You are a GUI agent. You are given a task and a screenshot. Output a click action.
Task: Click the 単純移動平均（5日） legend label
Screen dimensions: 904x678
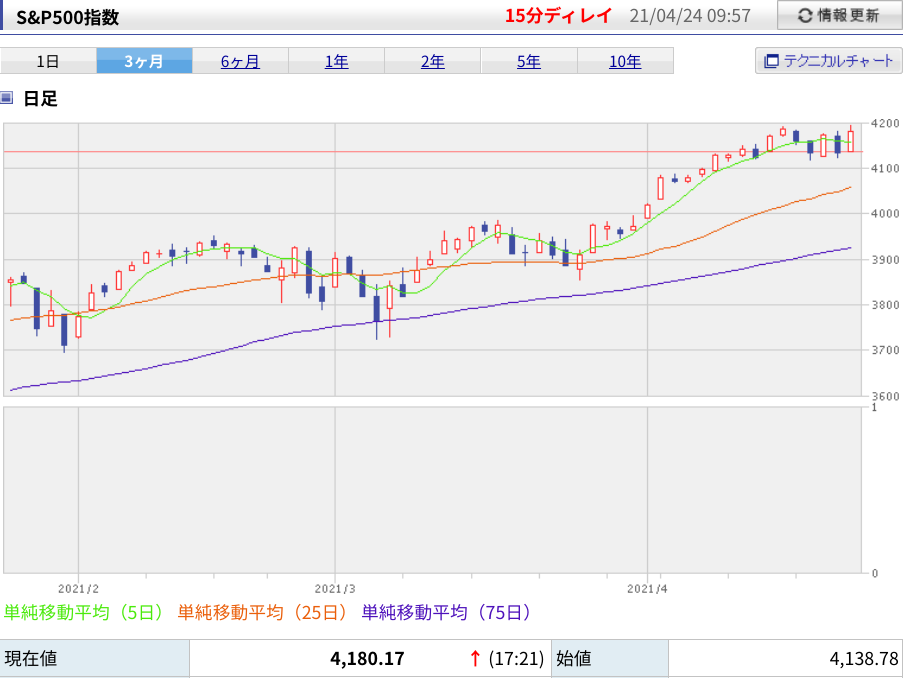pos(84,612)
